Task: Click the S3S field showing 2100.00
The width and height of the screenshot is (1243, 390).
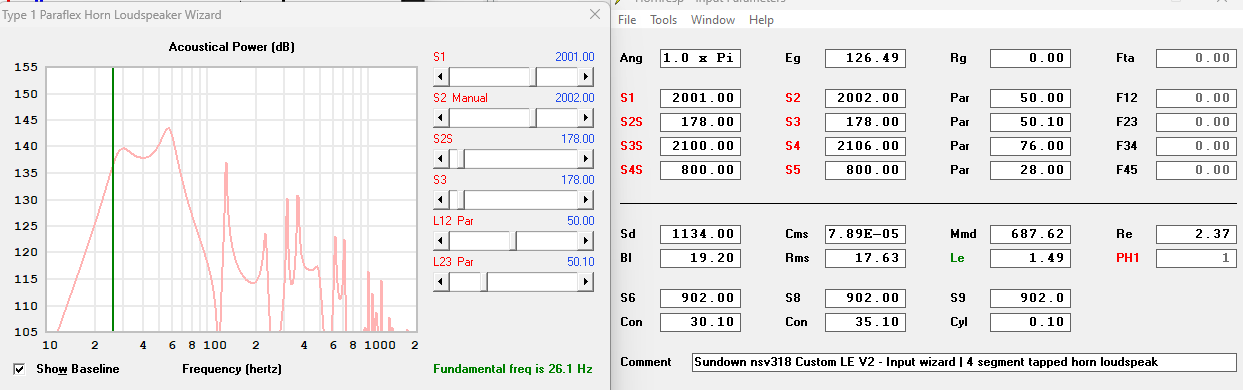Action: coord(700,146)
